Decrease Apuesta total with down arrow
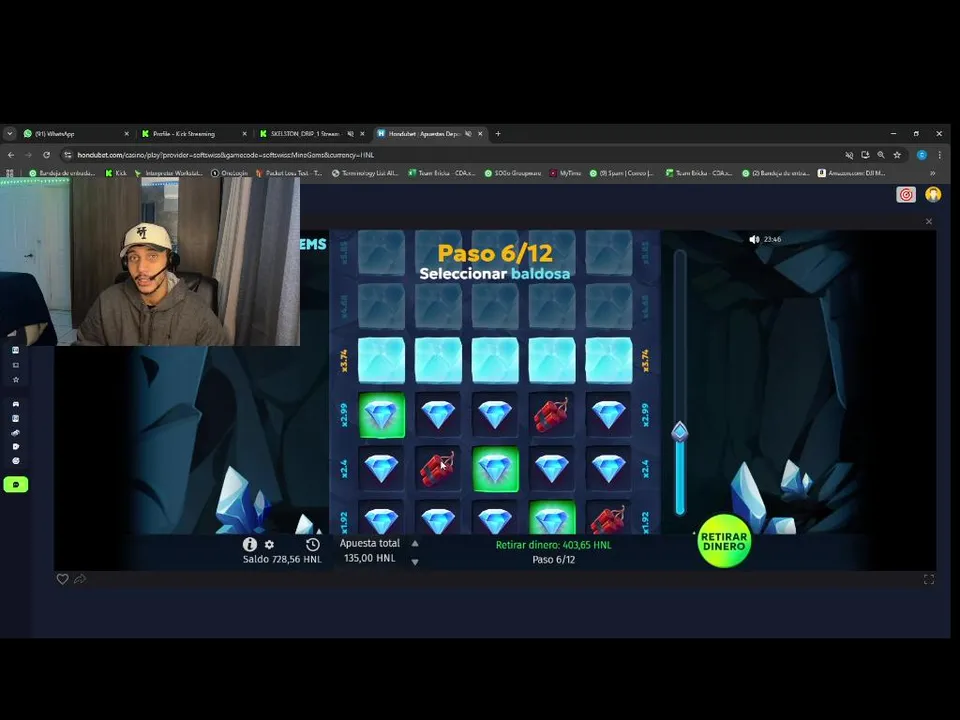The height and width of the screenshot is (720, 960). [415, 561]
